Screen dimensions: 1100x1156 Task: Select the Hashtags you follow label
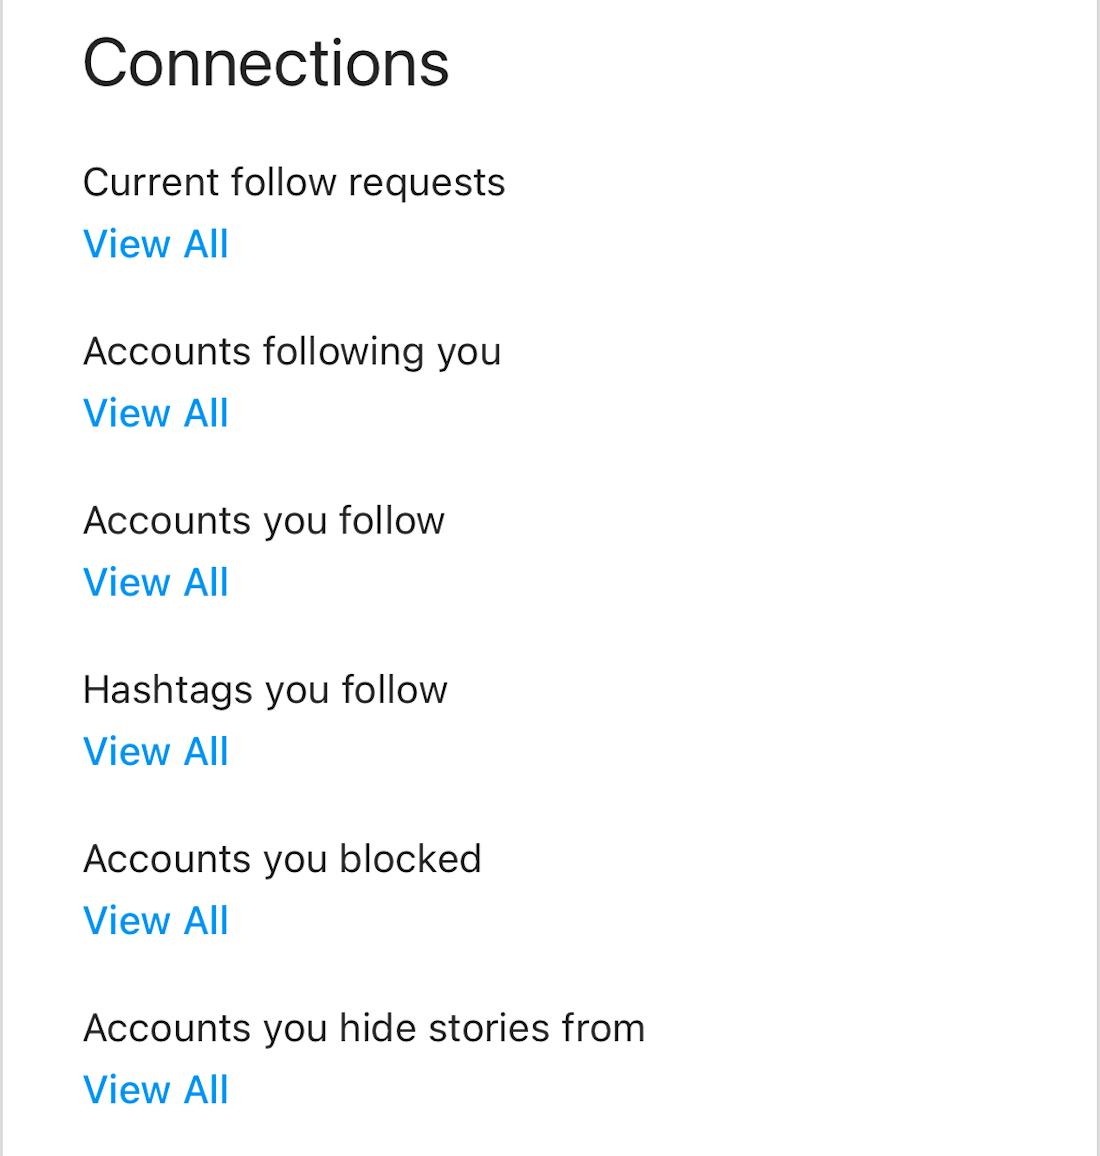265,689
